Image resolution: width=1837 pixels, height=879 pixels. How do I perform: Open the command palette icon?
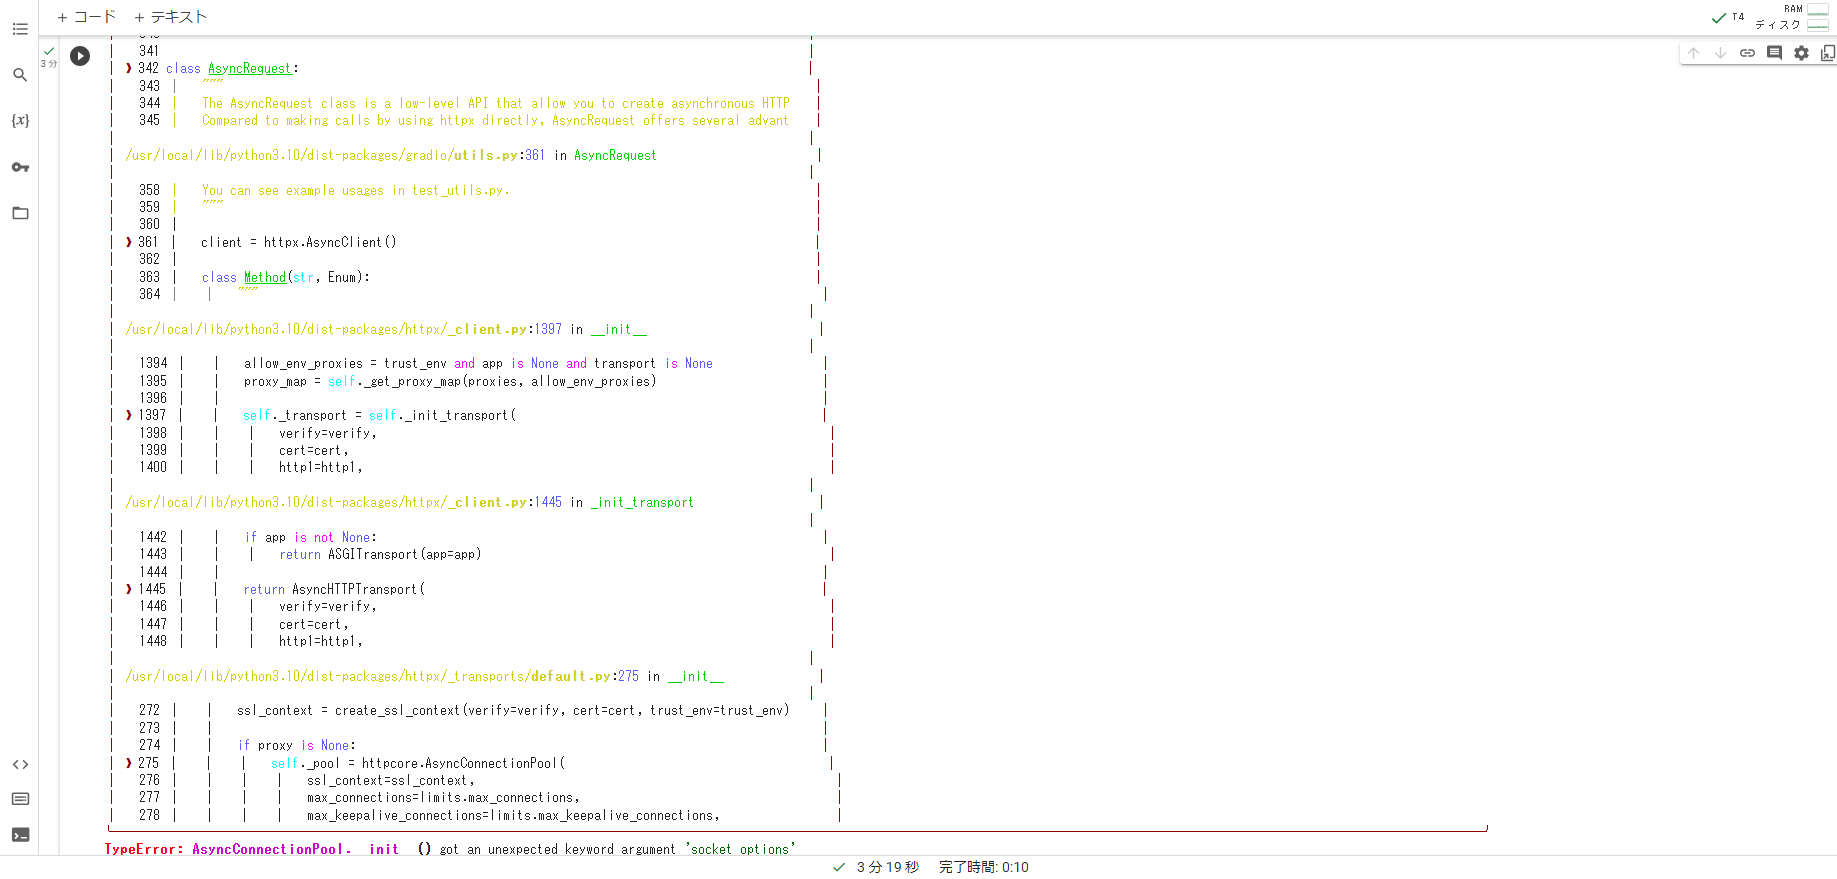[20, 799]
